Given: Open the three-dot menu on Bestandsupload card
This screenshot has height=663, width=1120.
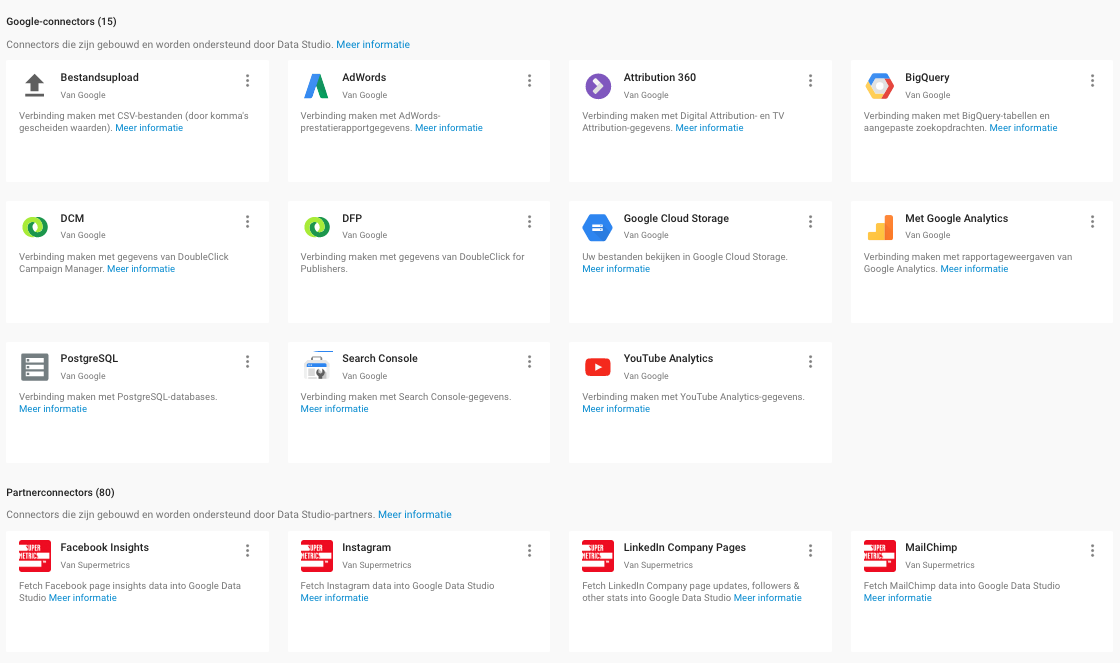Looking at the screenshot, I should [248, 81].
